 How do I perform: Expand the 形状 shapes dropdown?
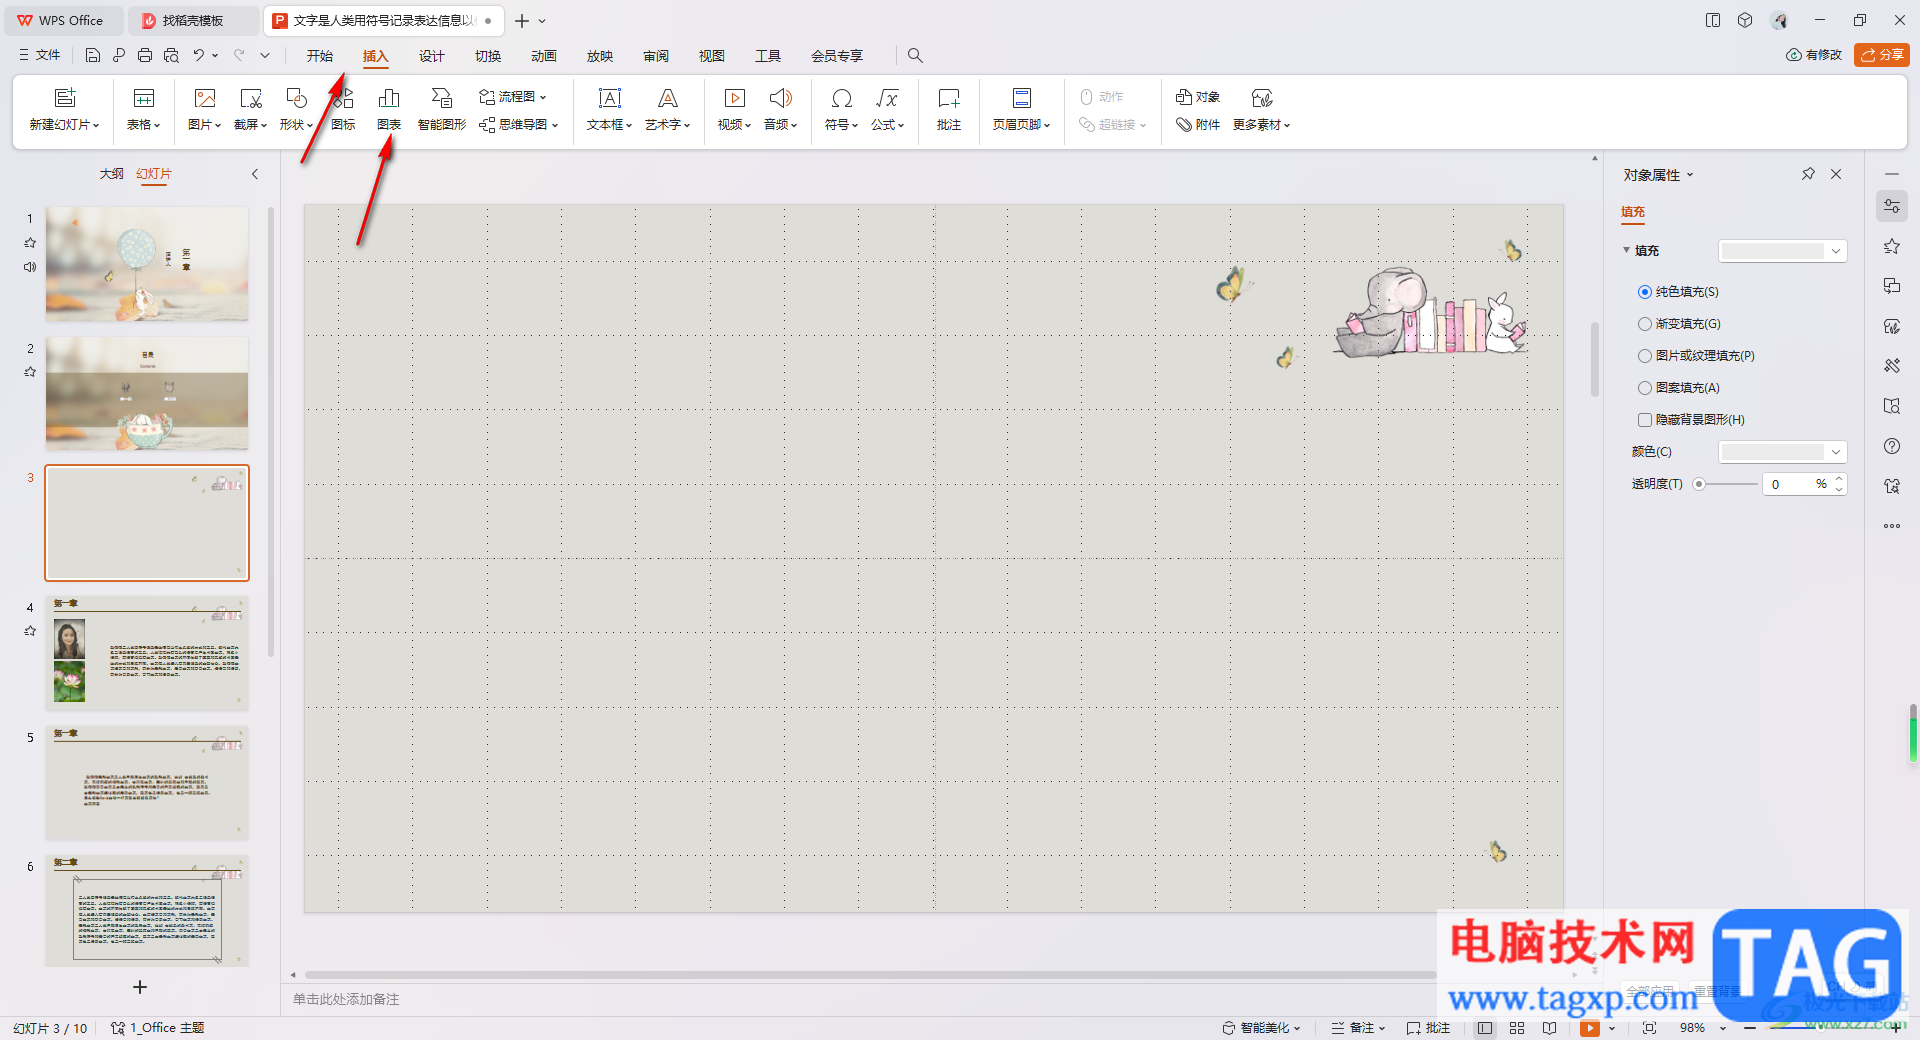297,109
